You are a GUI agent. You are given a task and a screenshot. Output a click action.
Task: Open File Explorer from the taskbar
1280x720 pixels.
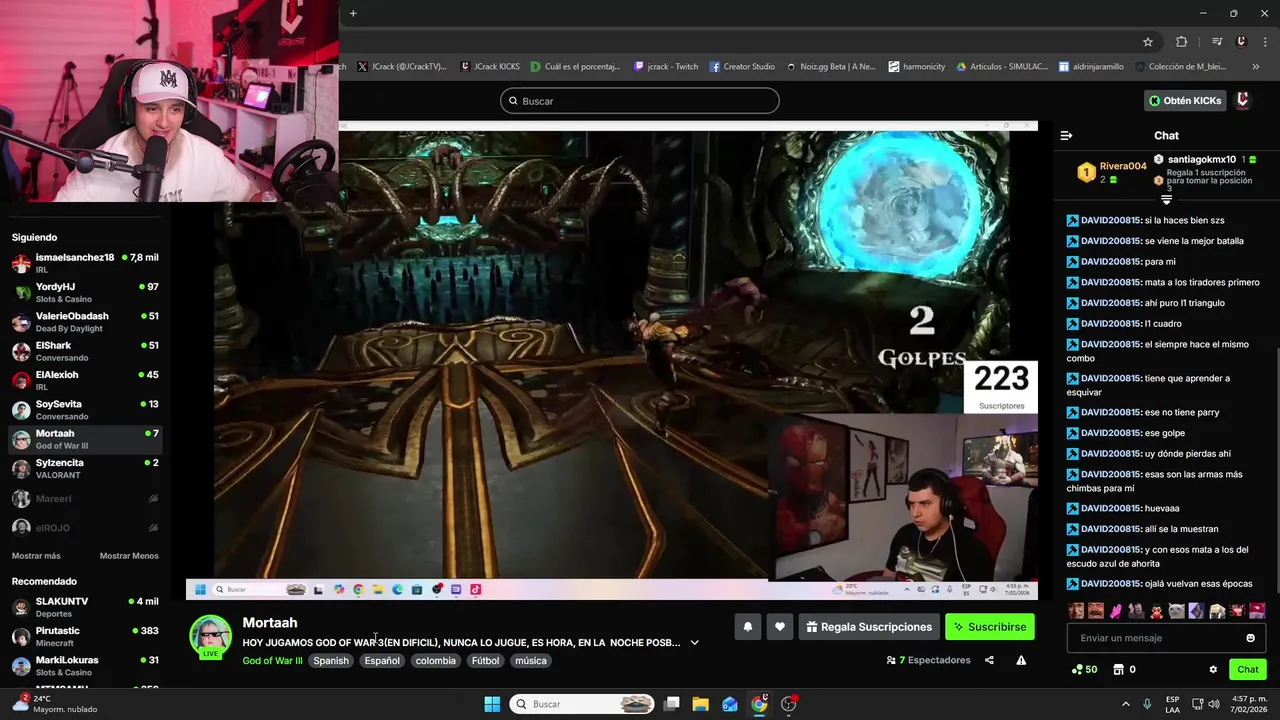tap(700, 704)
